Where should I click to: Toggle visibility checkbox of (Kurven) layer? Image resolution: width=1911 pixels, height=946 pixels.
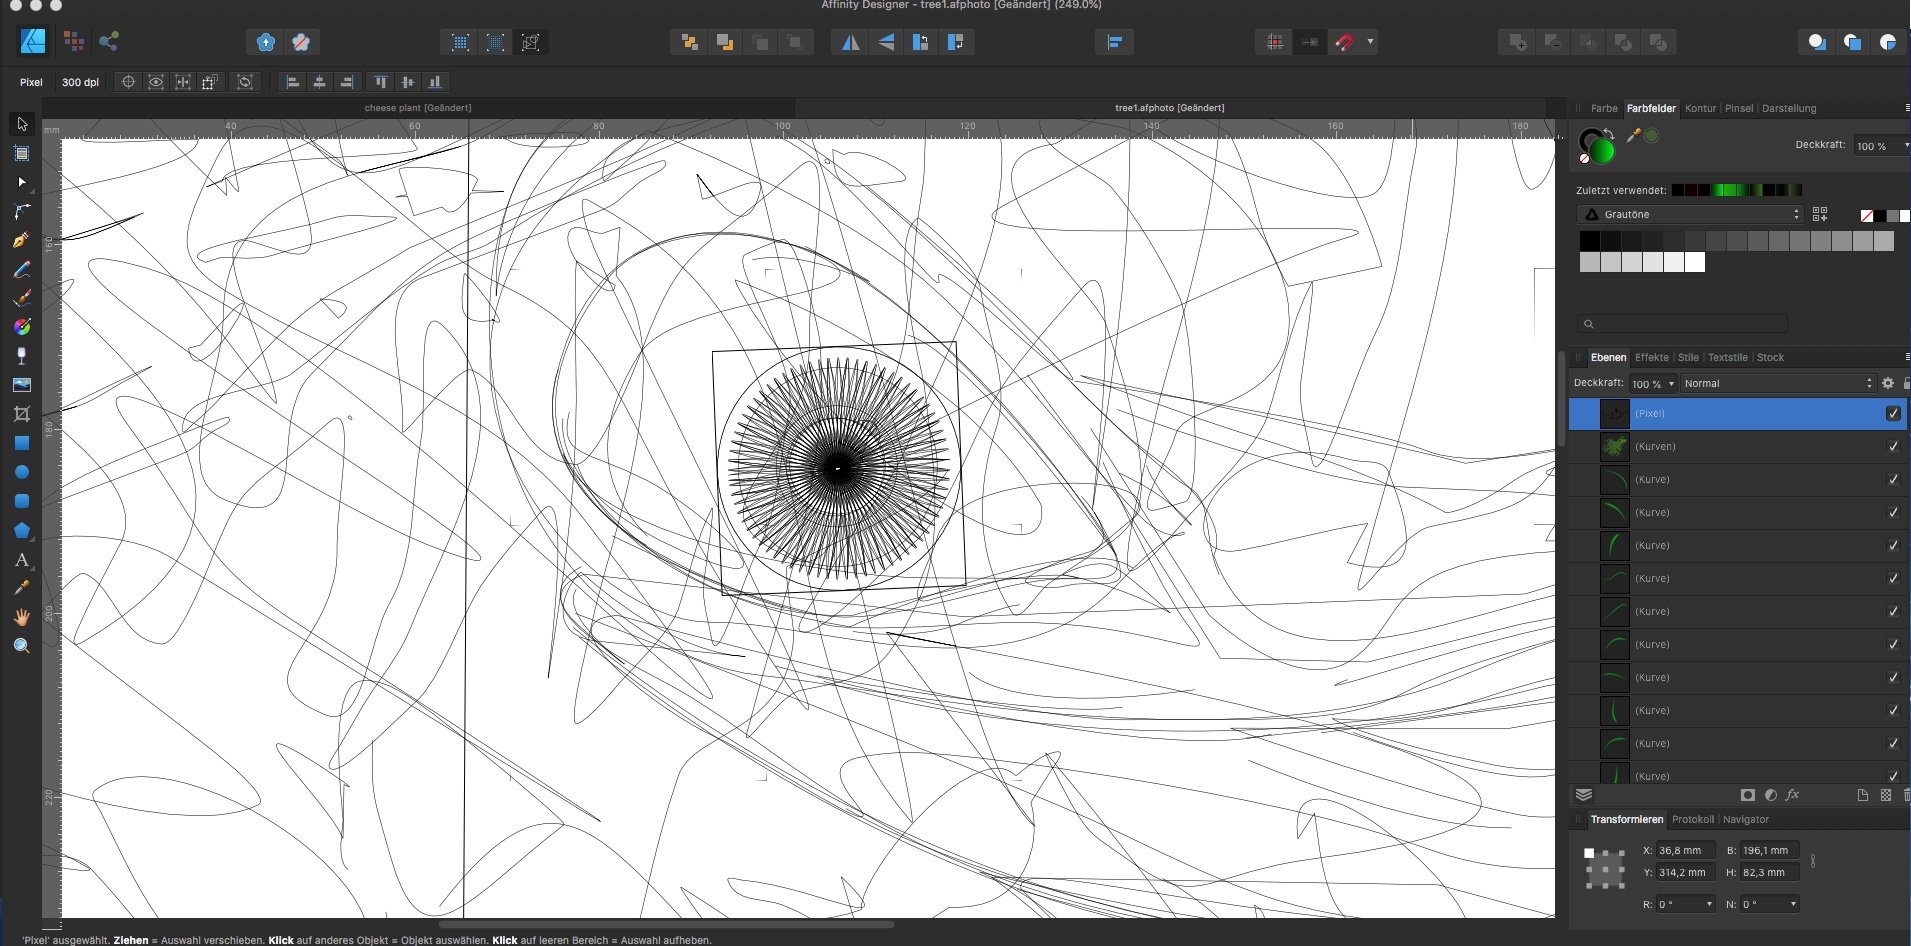1893,446
